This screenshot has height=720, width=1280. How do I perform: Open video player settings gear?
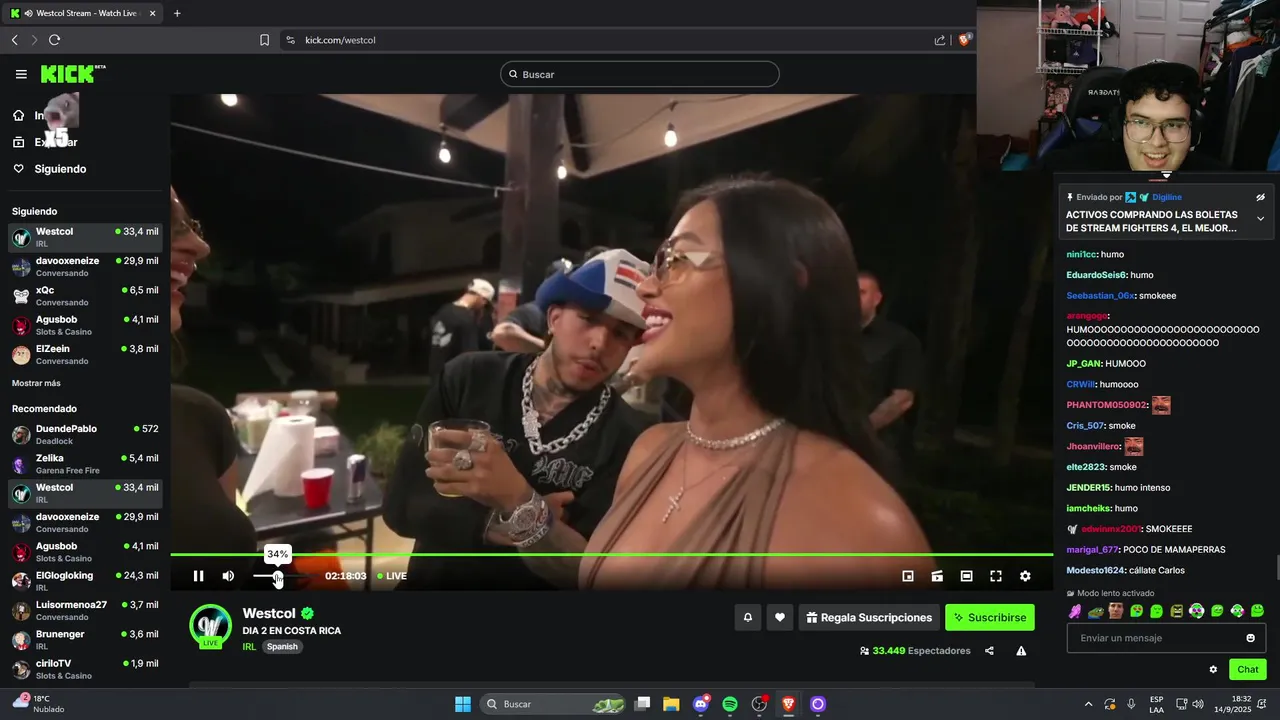click(1025, 576)
